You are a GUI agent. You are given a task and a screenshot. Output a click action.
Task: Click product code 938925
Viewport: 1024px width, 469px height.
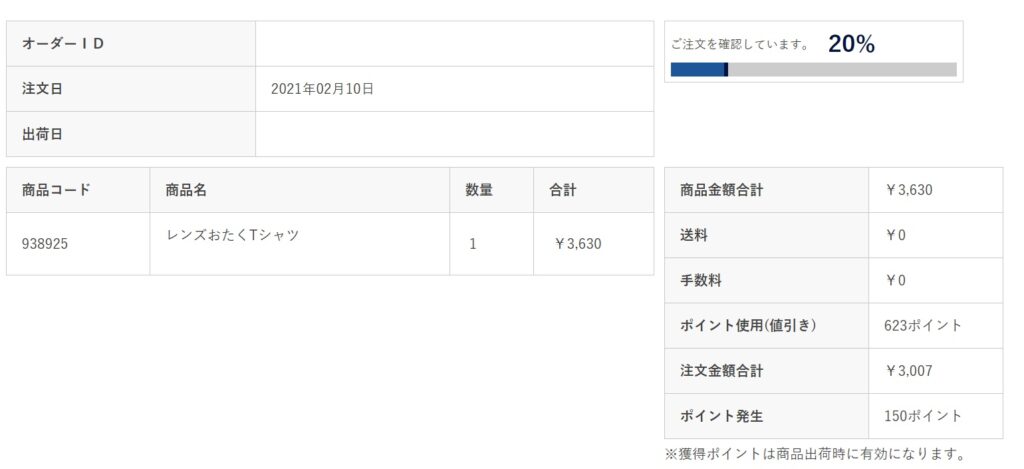tap(45, 243)
